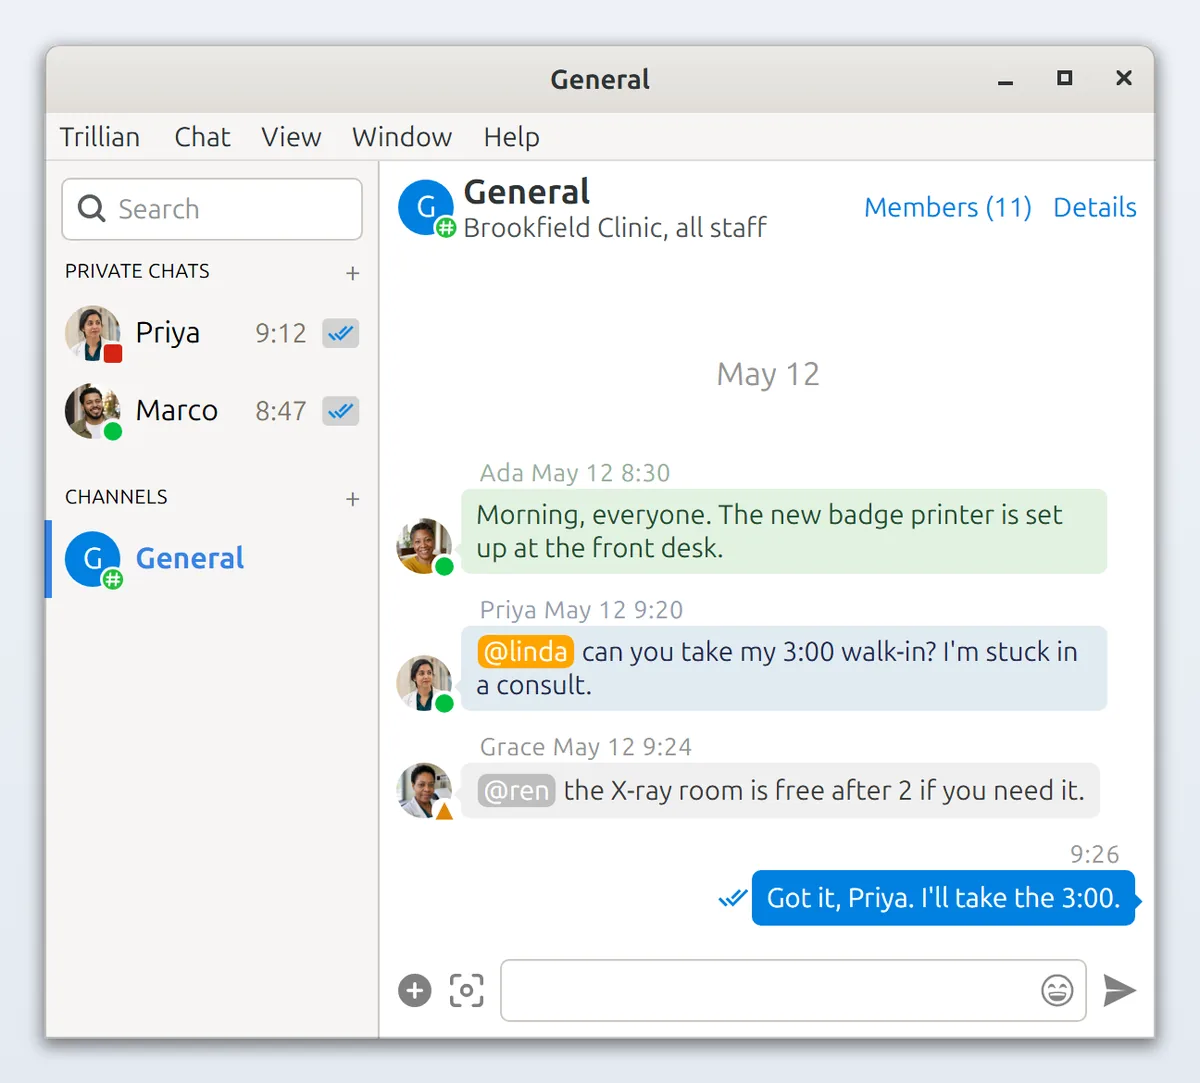Add a new channel with plus icon

pyautogui.click(x=352, y=499)
